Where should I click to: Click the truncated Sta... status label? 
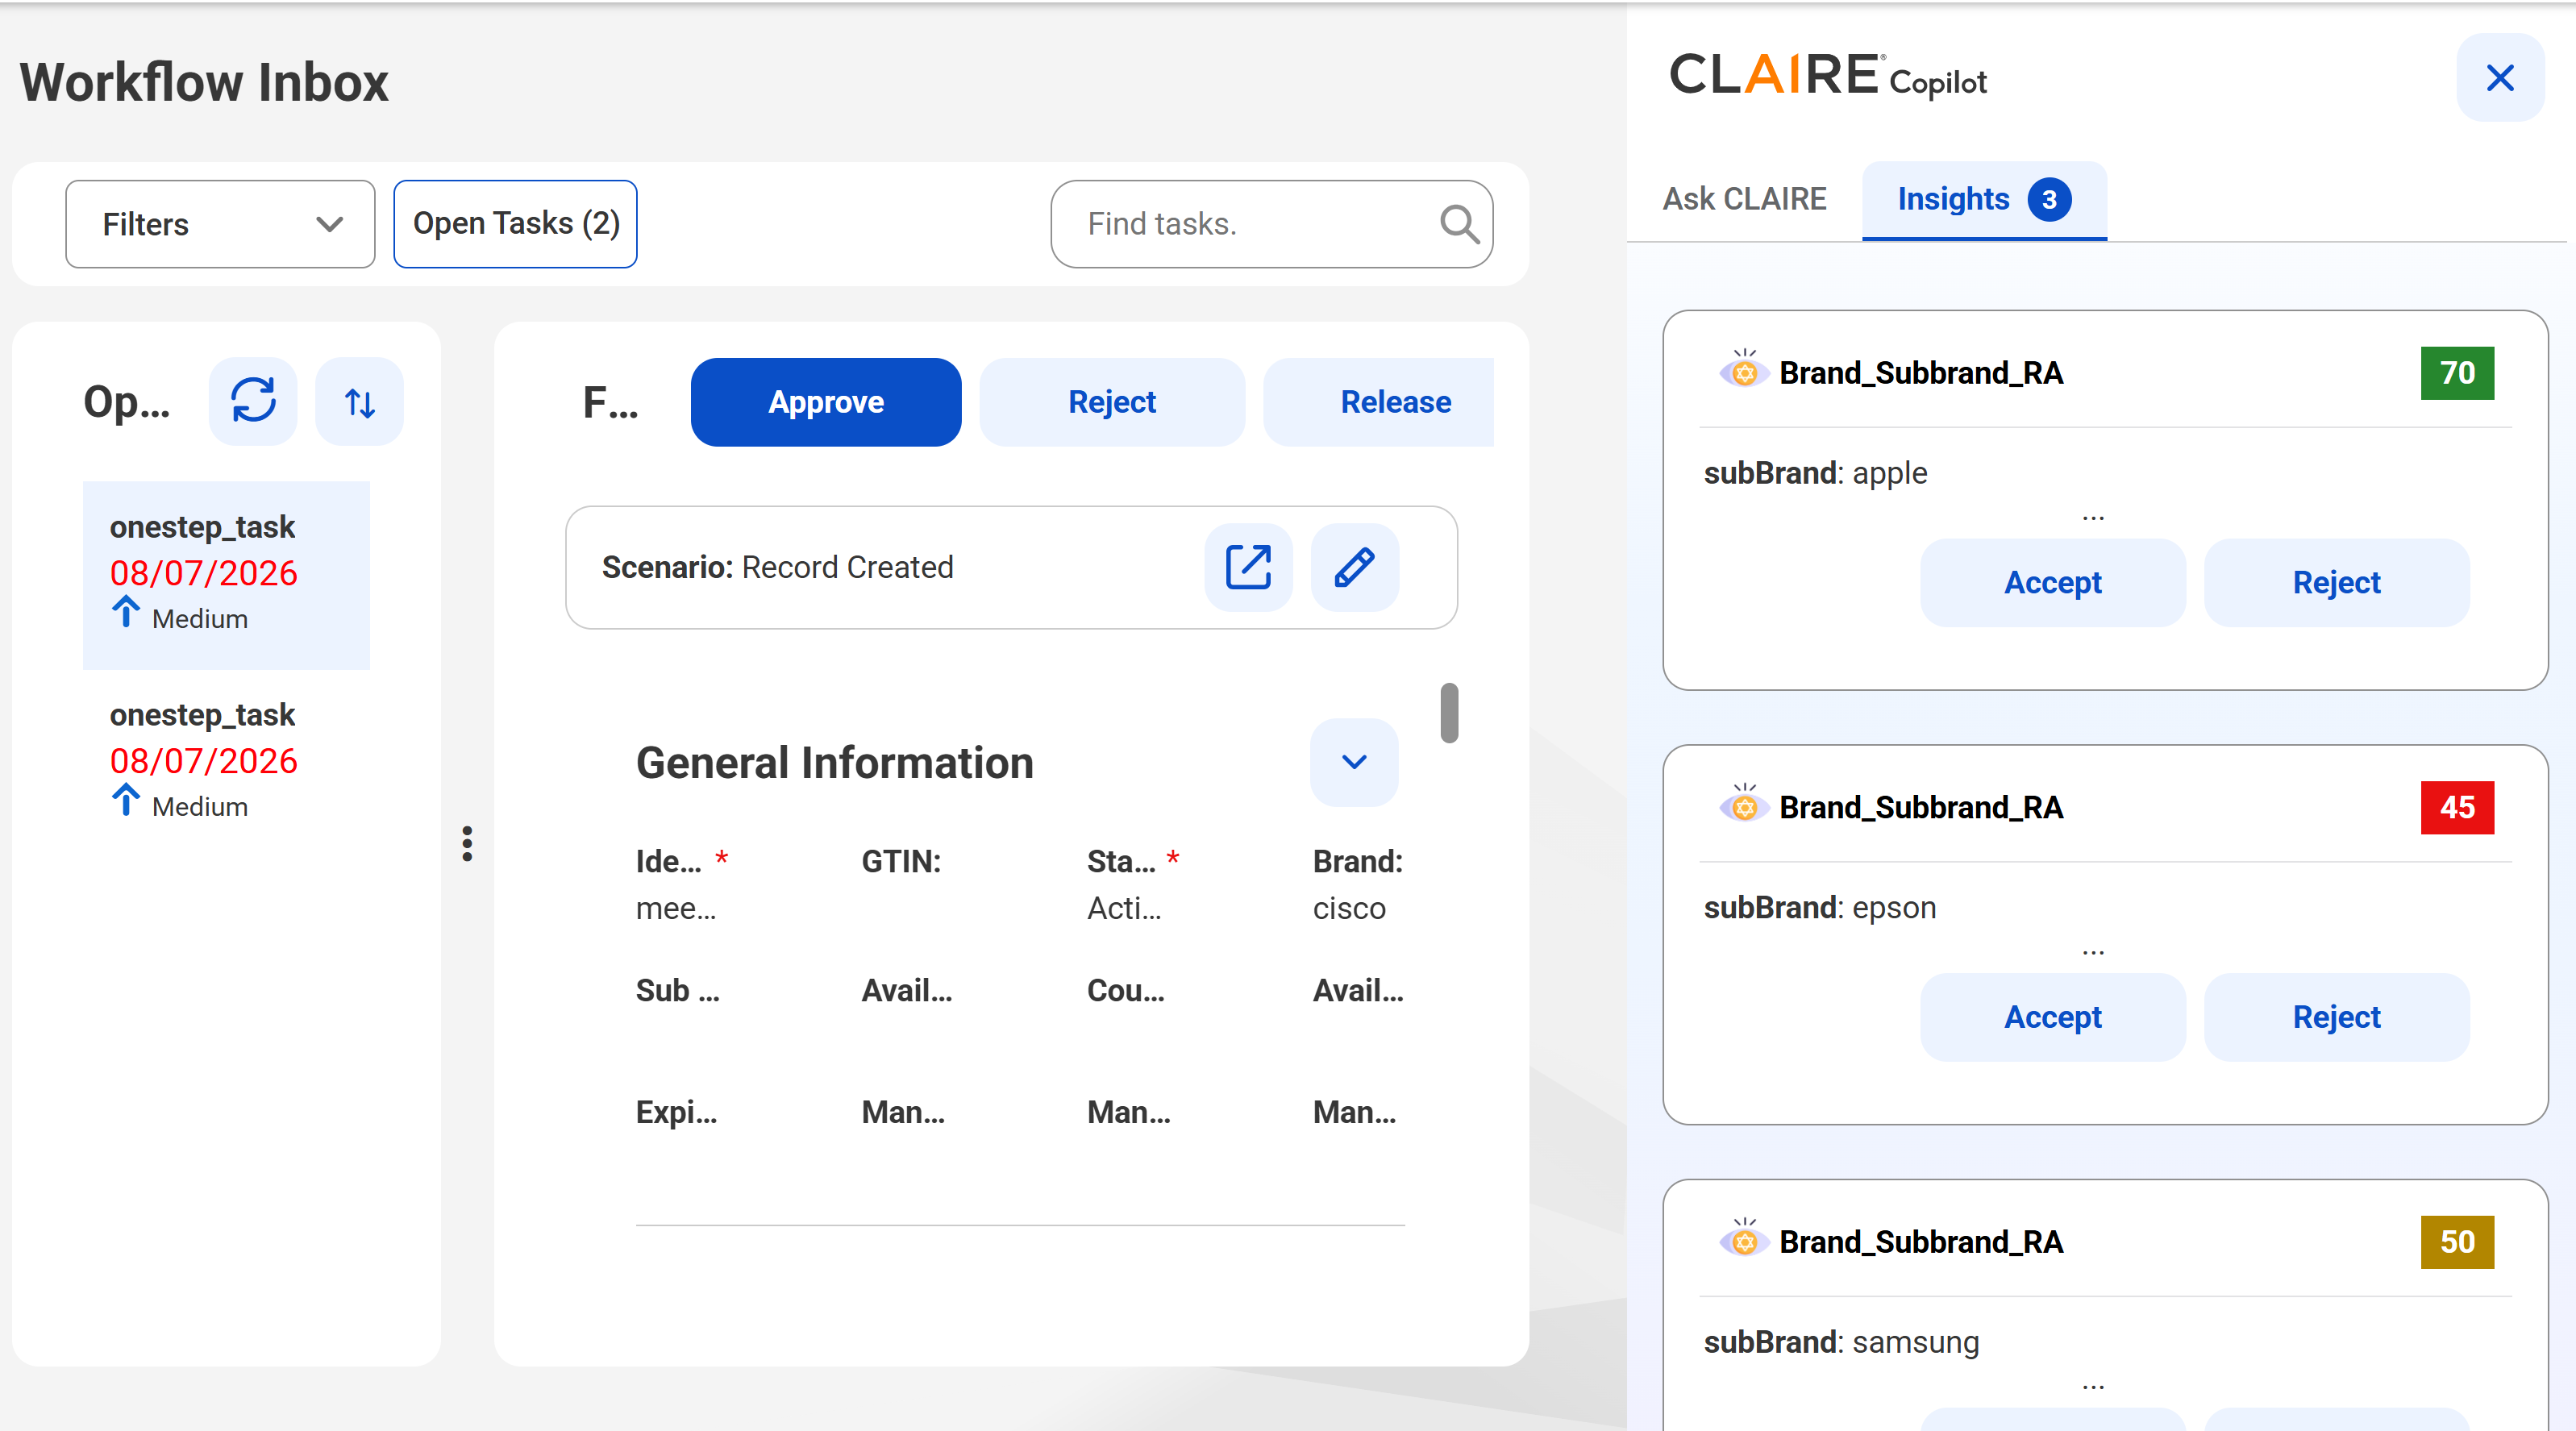[1121, 861]
